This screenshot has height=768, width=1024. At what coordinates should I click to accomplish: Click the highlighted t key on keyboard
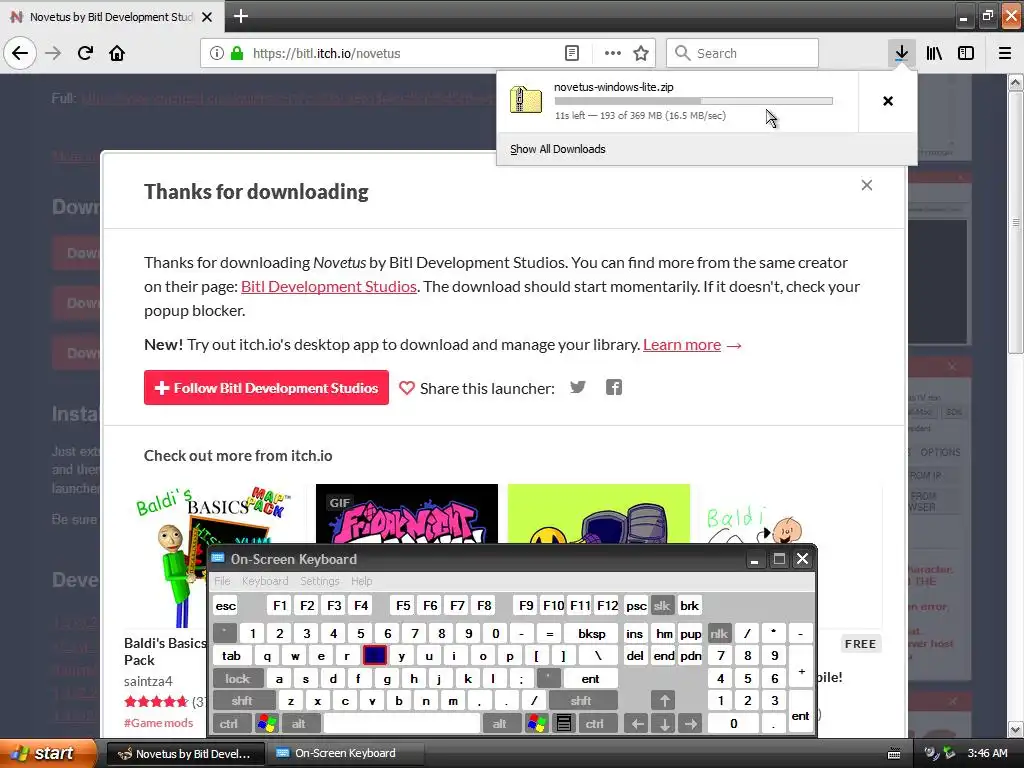374,656
